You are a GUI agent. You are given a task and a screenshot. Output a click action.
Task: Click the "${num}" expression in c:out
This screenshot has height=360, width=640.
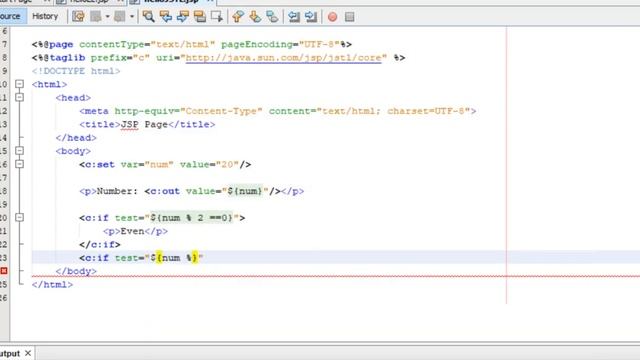245,191
